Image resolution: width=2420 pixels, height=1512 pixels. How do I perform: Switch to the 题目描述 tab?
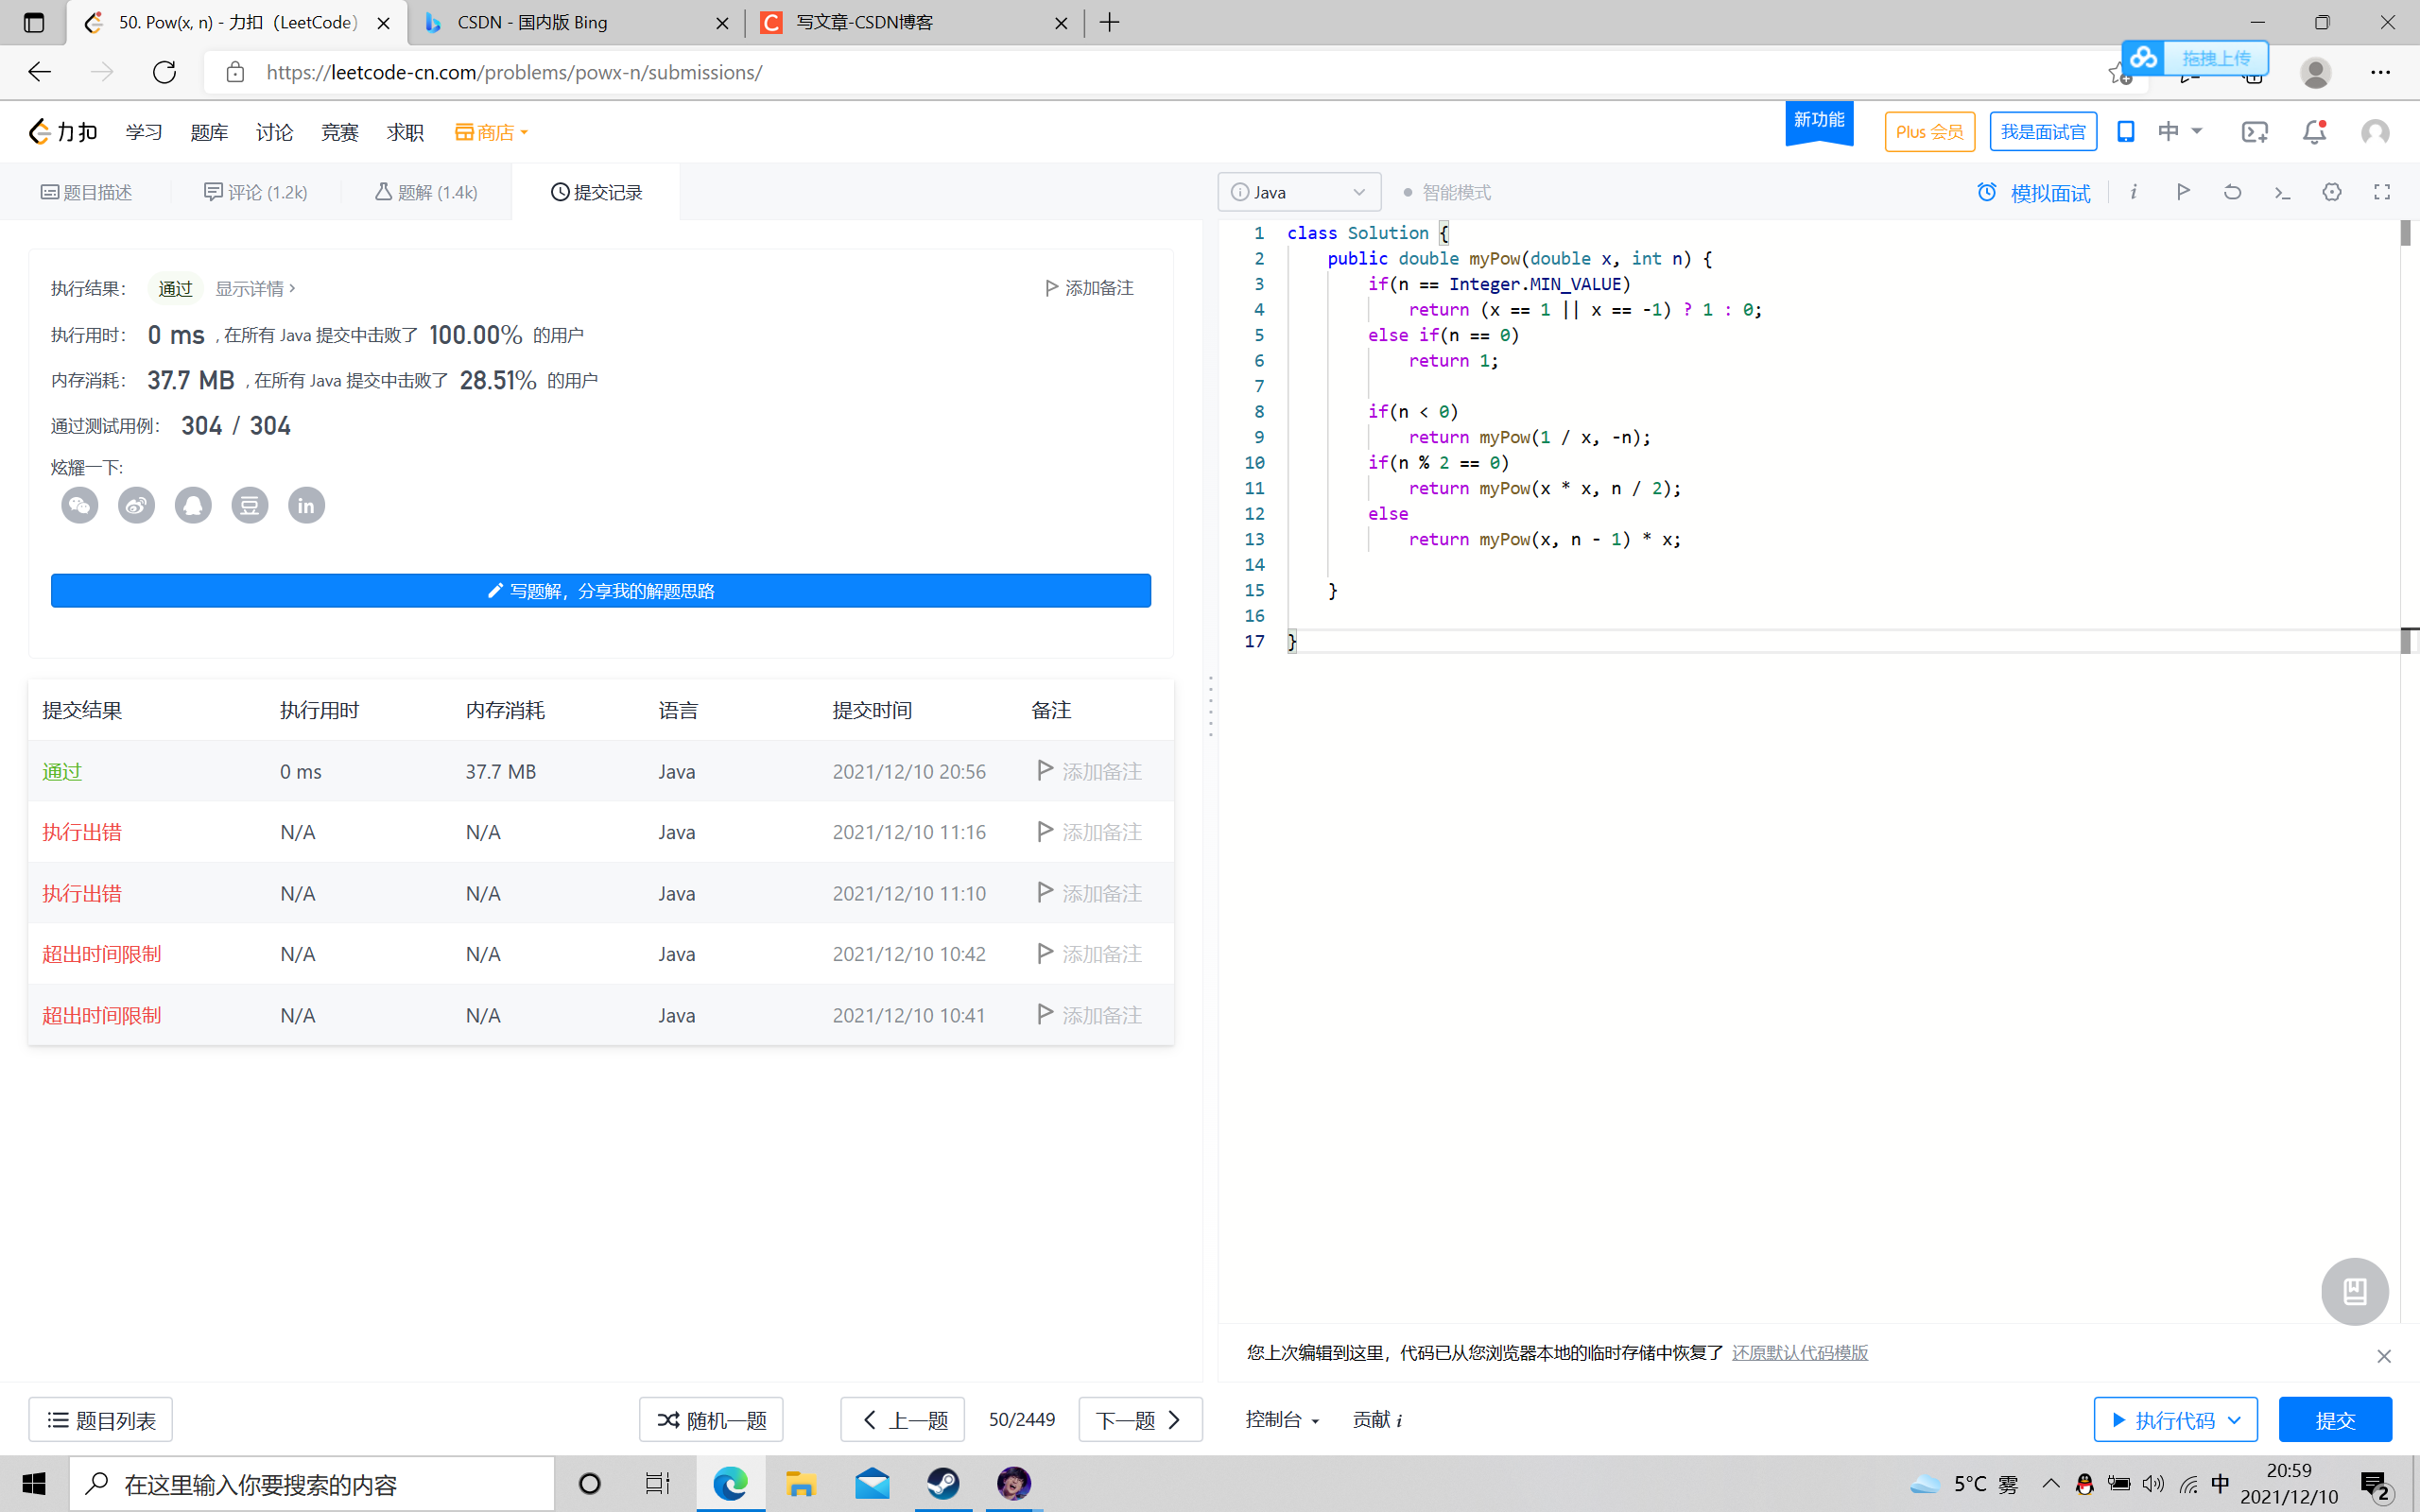tap(87, 192)
